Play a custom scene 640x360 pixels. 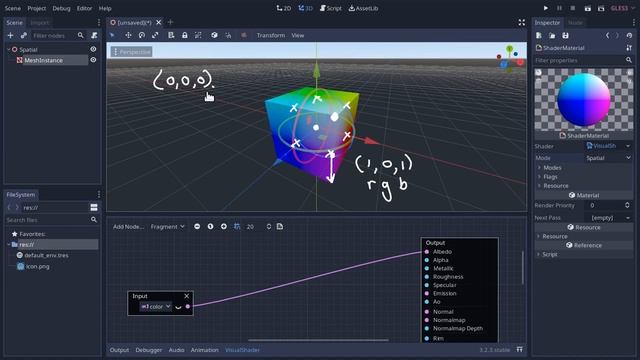(601, 8)
